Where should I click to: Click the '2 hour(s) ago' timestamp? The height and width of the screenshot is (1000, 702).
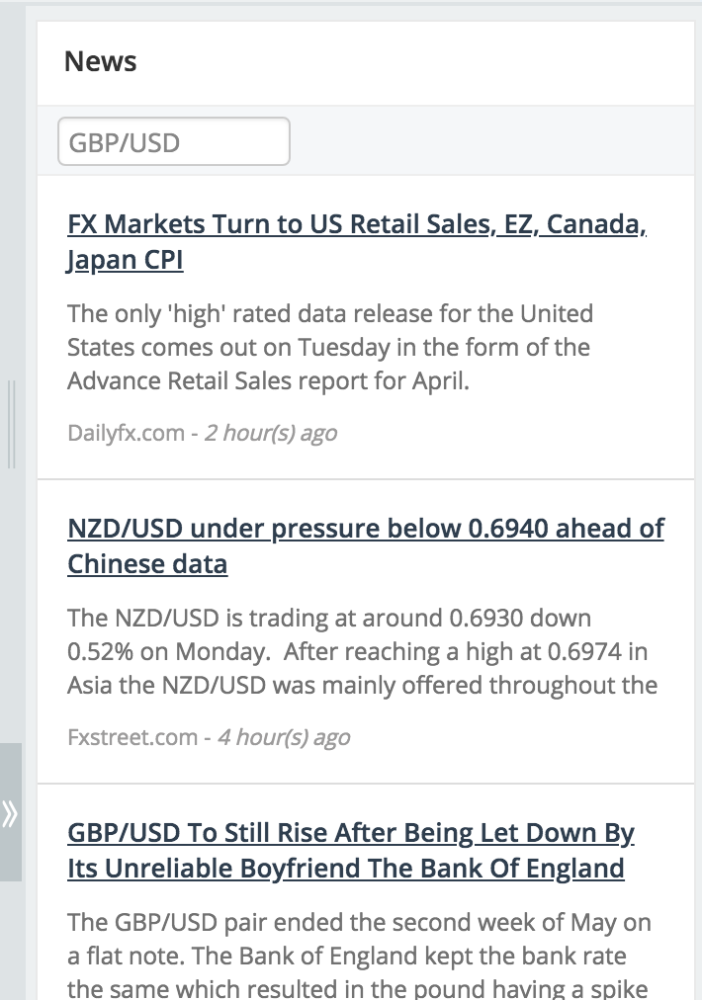point(271,433)
